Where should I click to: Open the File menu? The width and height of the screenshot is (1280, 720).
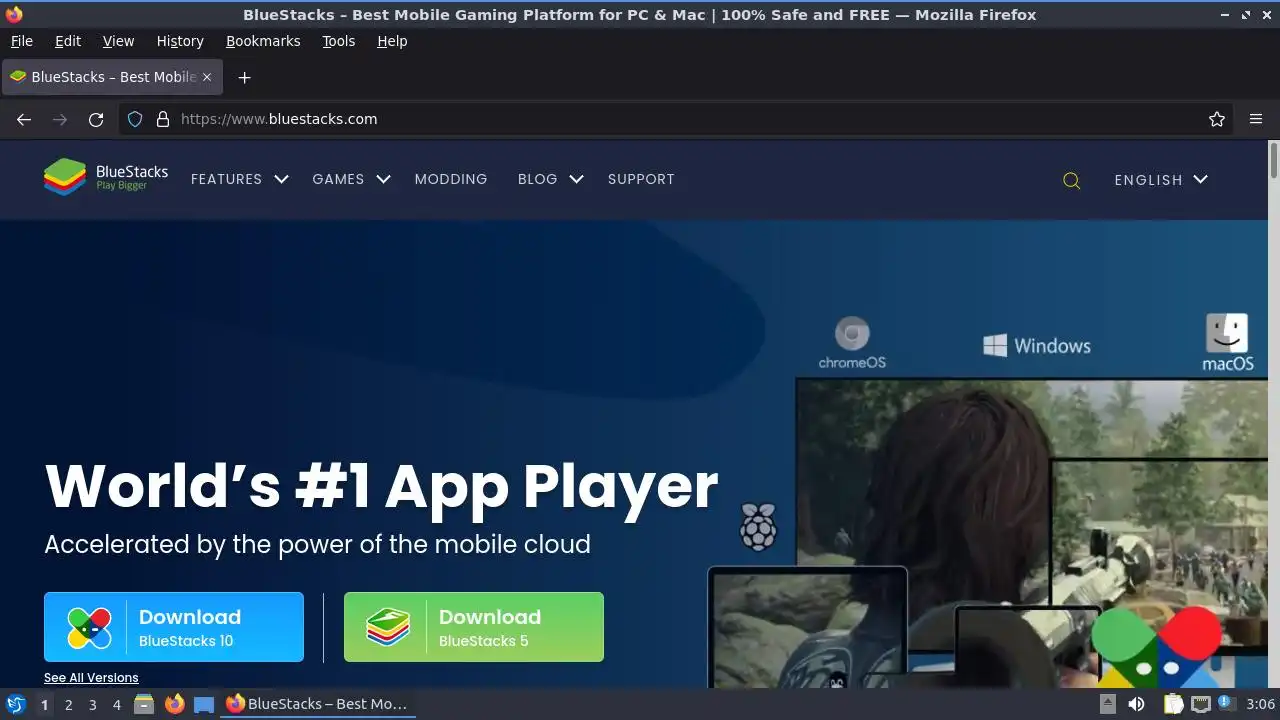tap(21, 41)
